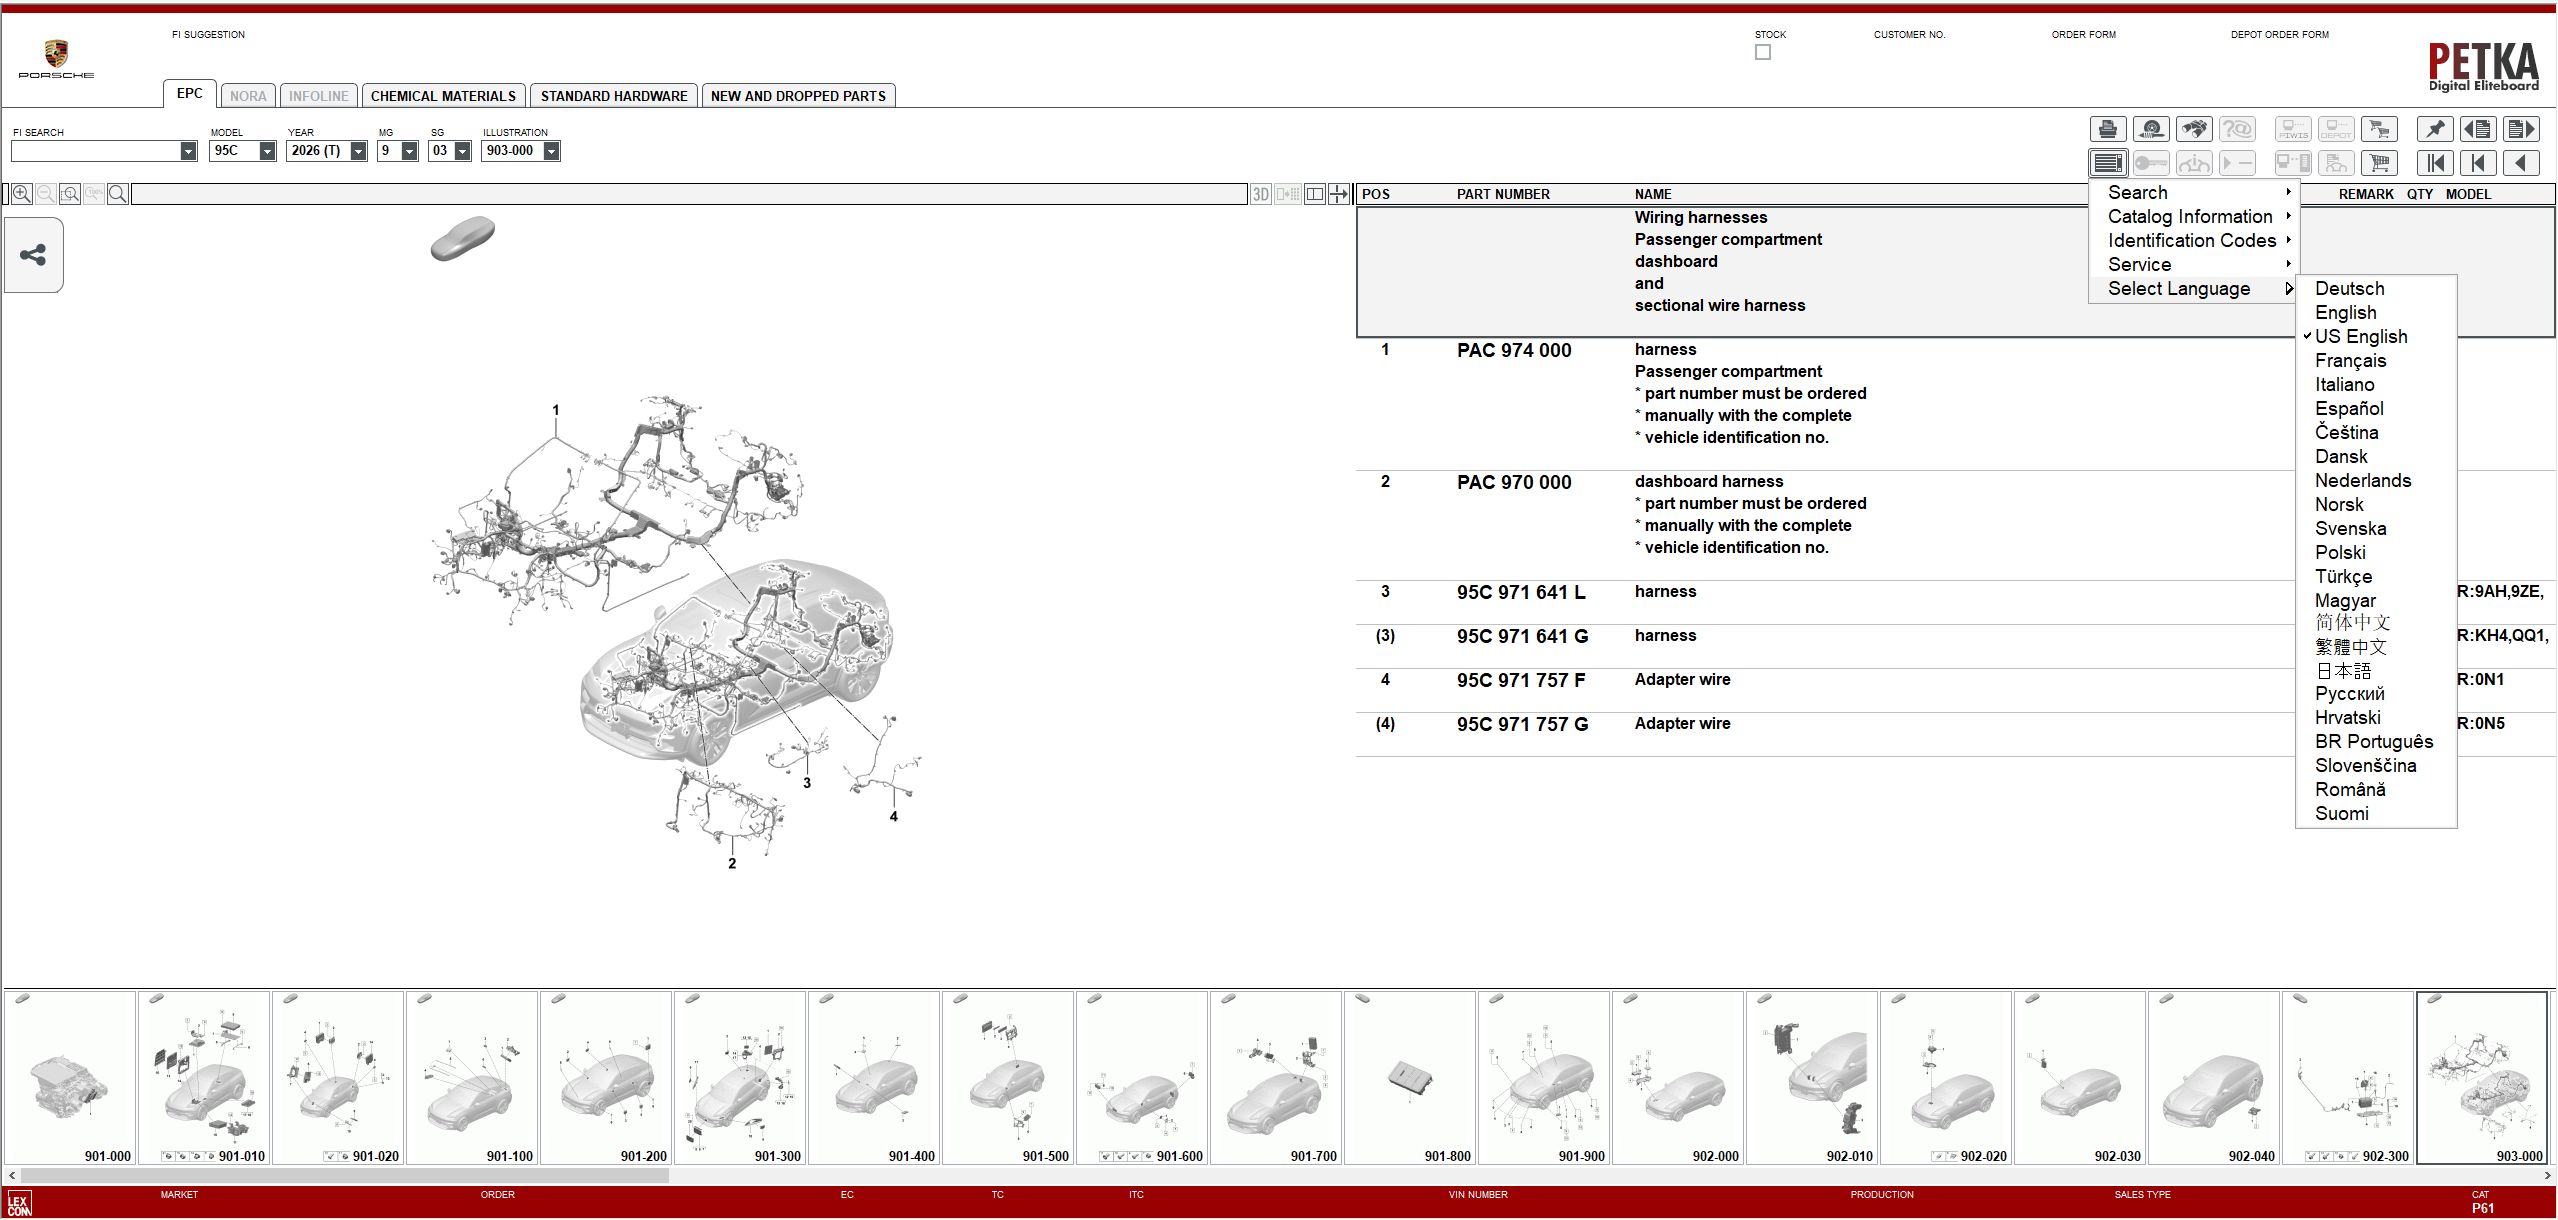Tick the STOCK checkbox
The width and height of the screenshot is (2558, 1220).
[x=1762, y=52]
